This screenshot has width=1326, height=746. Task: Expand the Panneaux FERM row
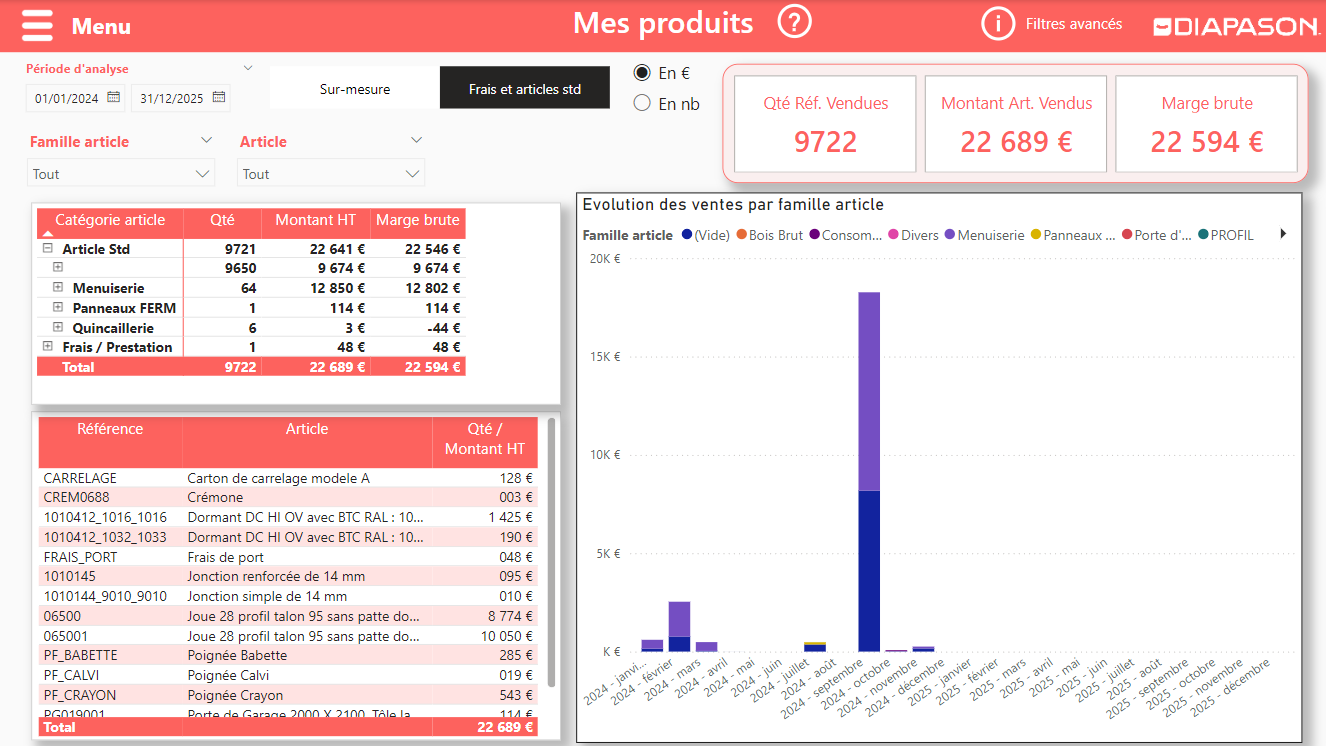pyautogui.click(x=58, y=308)
